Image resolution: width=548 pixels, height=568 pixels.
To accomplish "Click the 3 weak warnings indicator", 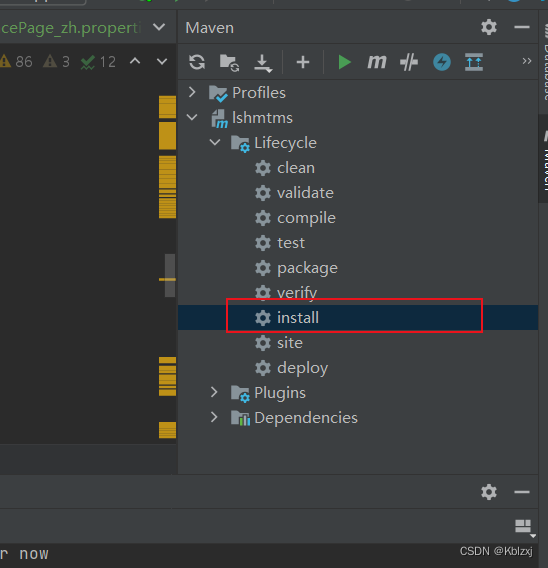I will tap(57, 62).
